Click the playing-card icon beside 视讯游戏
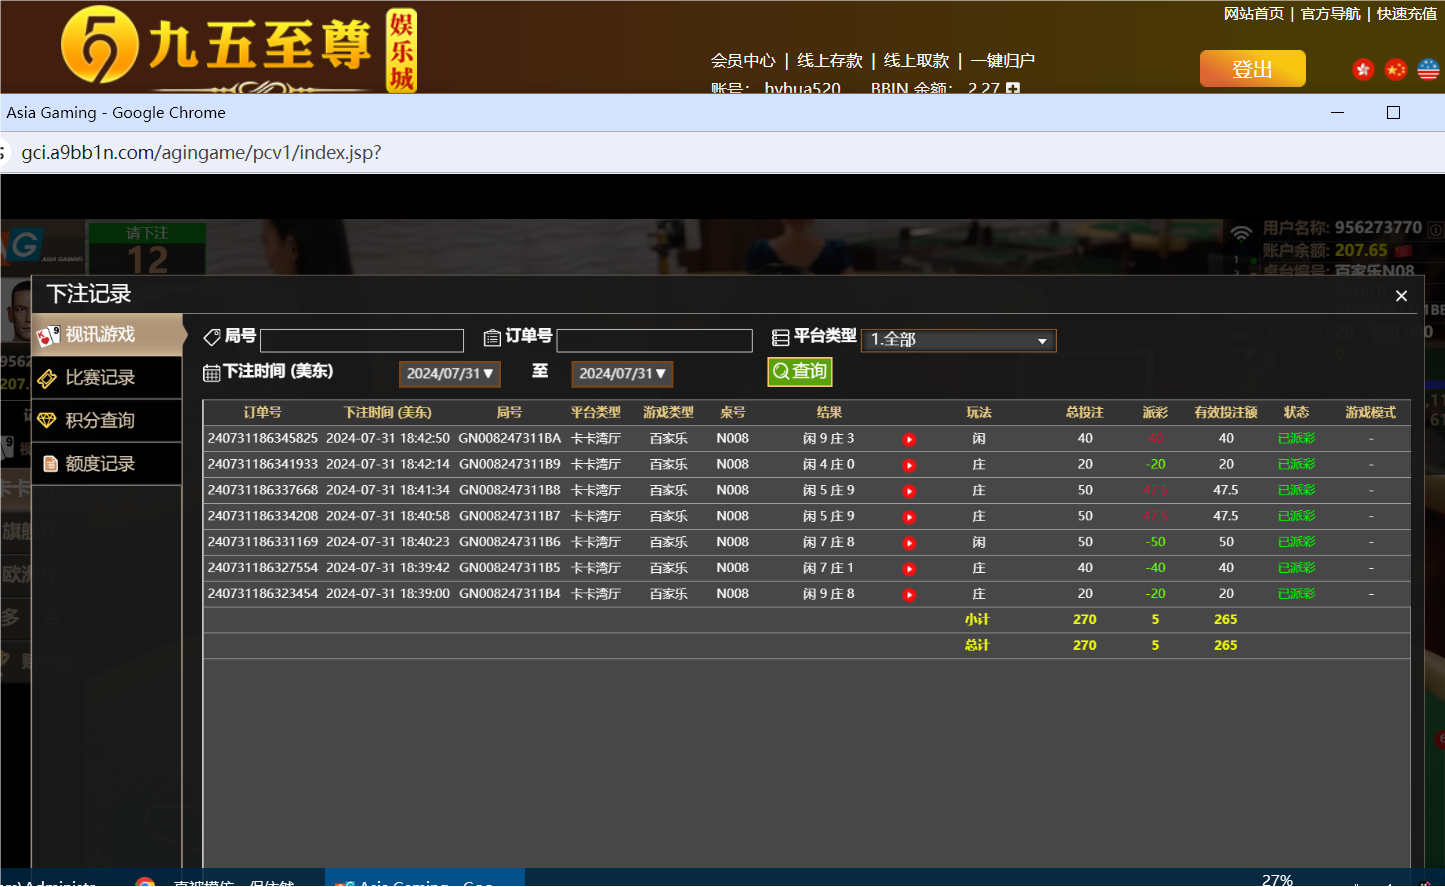 (48, 334)
